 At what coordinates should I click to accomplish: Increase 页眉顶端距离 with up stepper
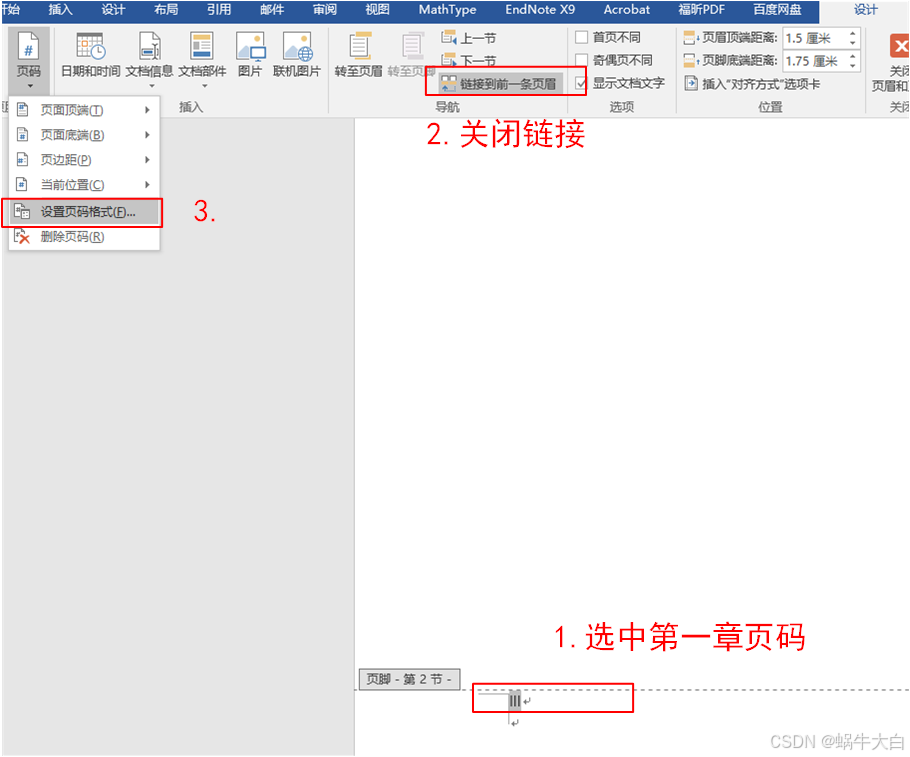click(x=853, y=34)
